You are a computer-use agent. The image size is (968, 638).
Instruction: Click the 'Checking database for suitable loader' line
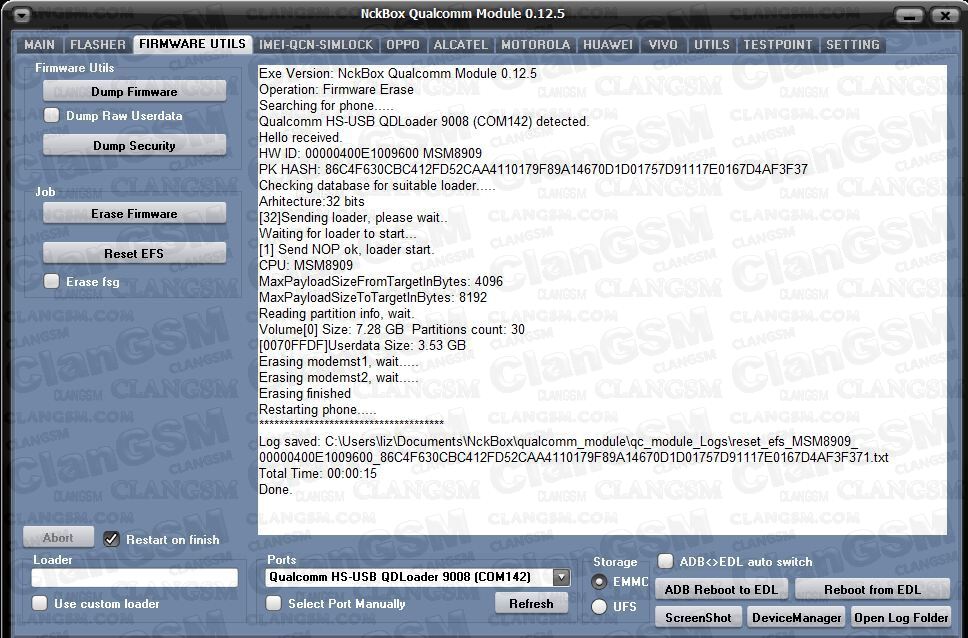point(377,185)
